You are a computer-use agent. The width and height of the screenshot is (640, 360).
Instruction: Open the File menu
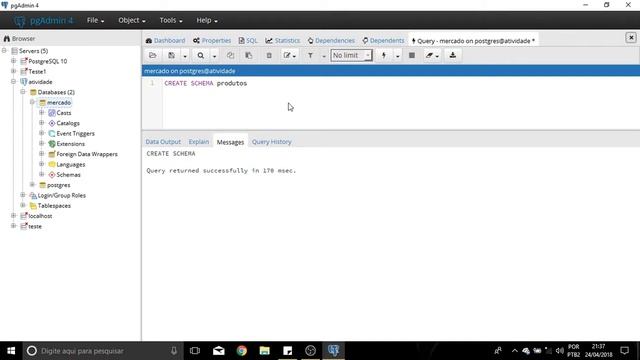tap(95, 20)
